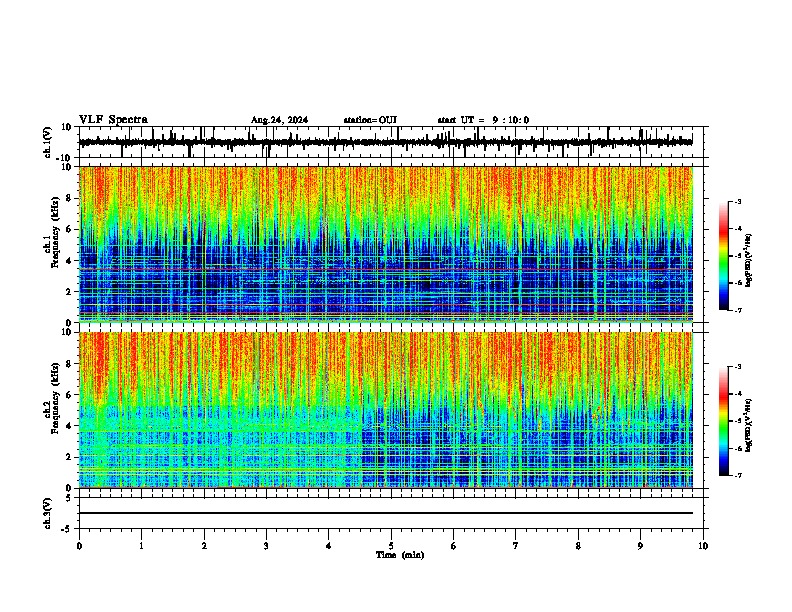Click time axis tick label "3"

pos(266,546)
